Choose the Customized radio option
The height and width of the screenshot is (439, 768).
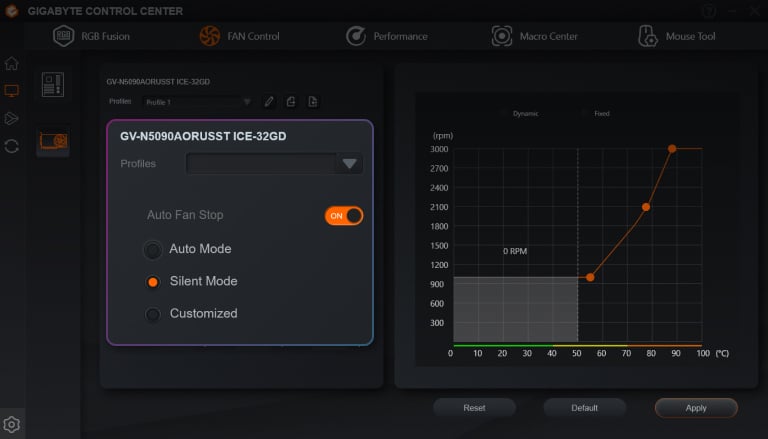(x=153, y=314)
